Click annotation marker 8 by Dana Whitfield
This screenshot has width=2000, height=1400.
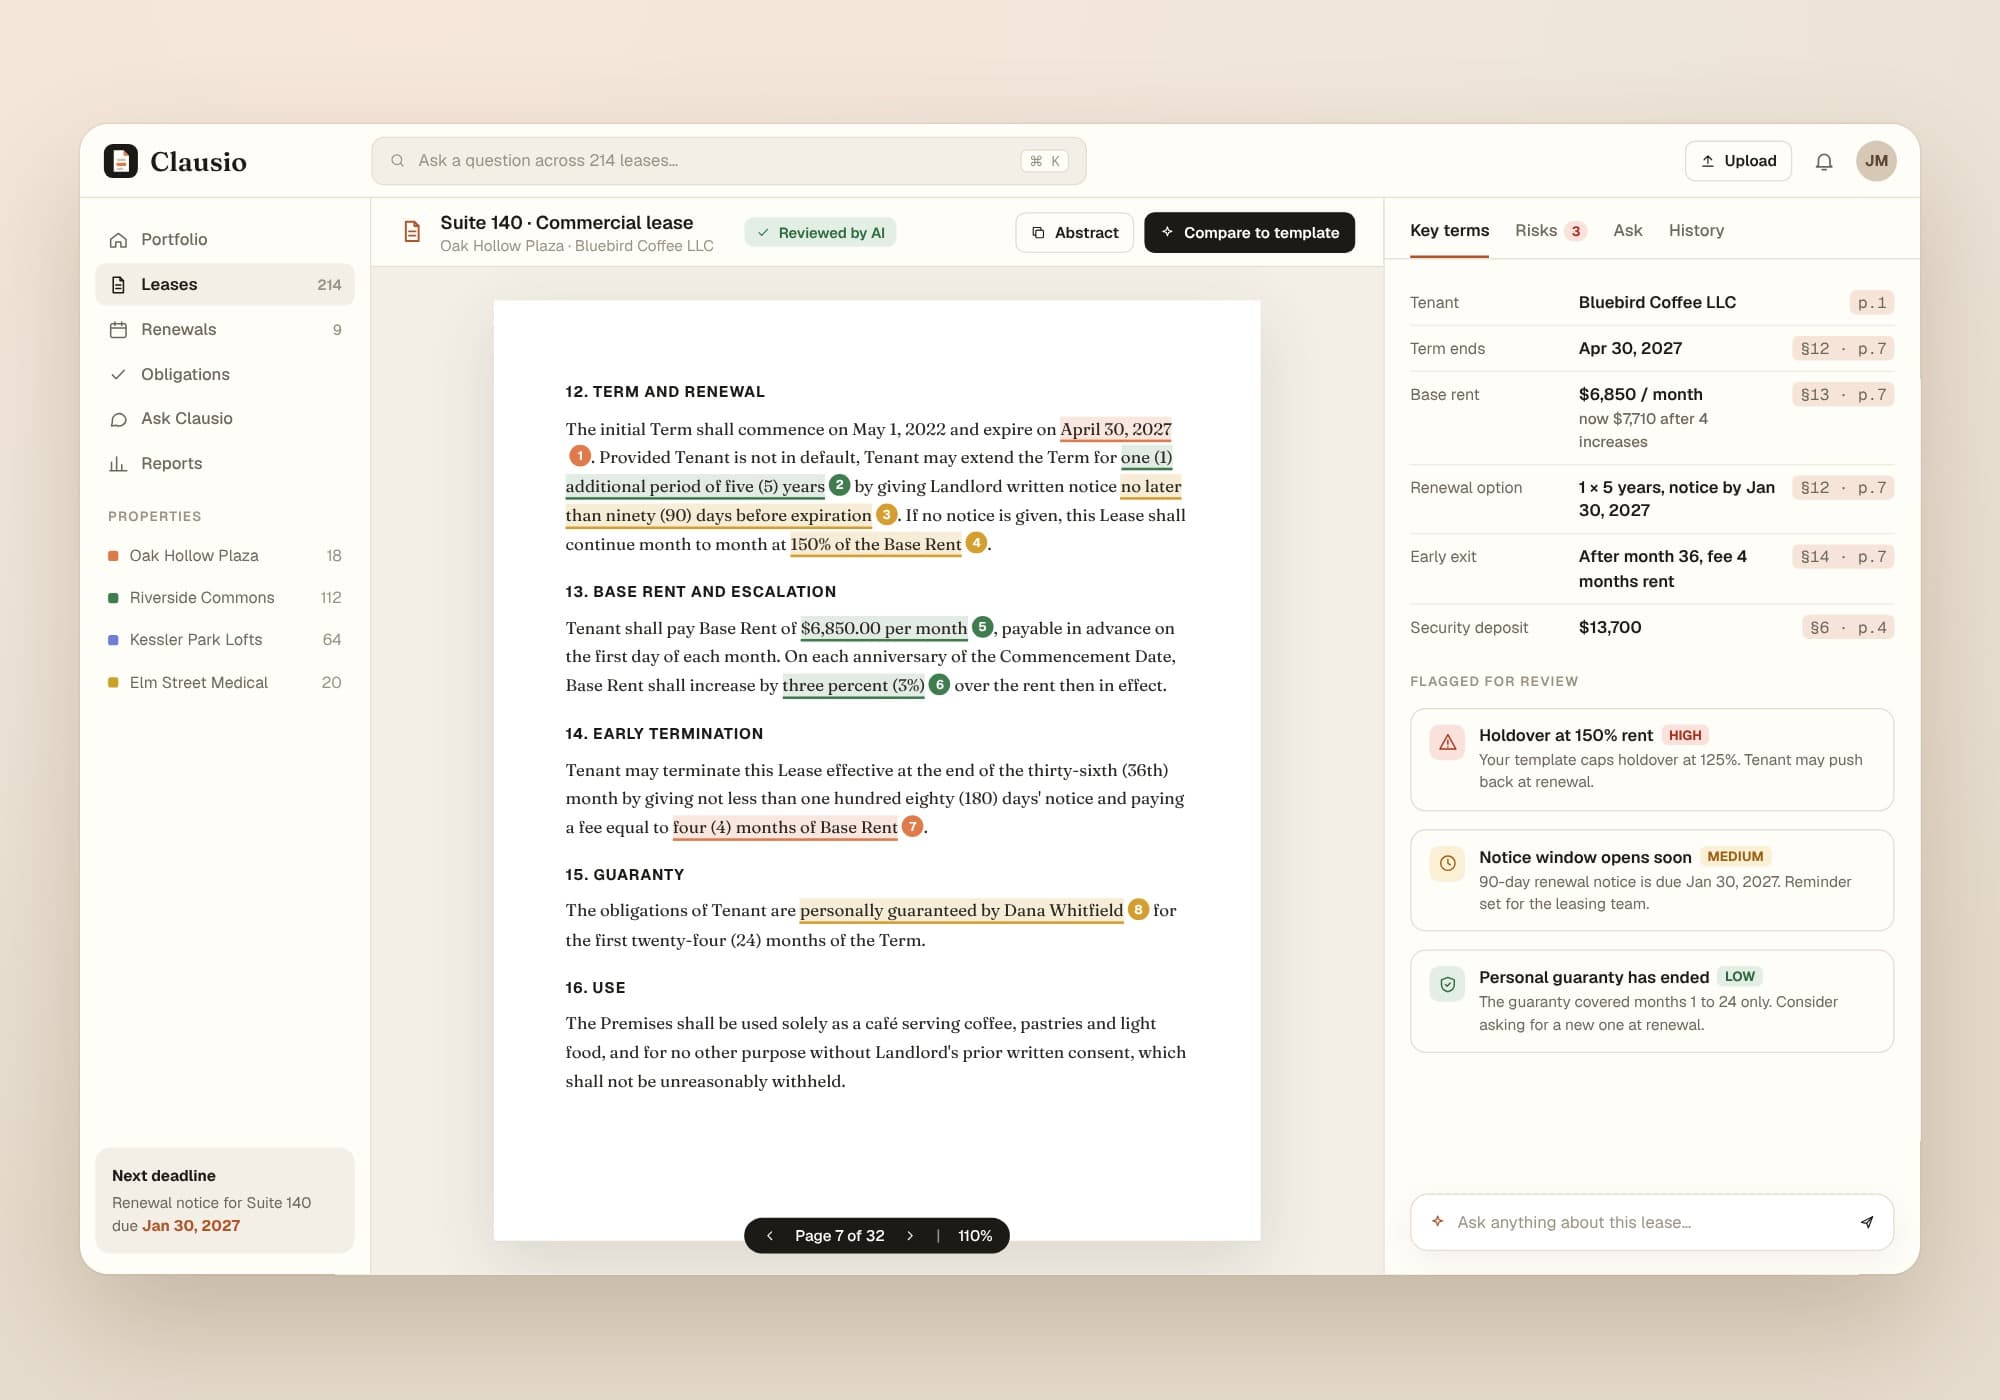1138,909
